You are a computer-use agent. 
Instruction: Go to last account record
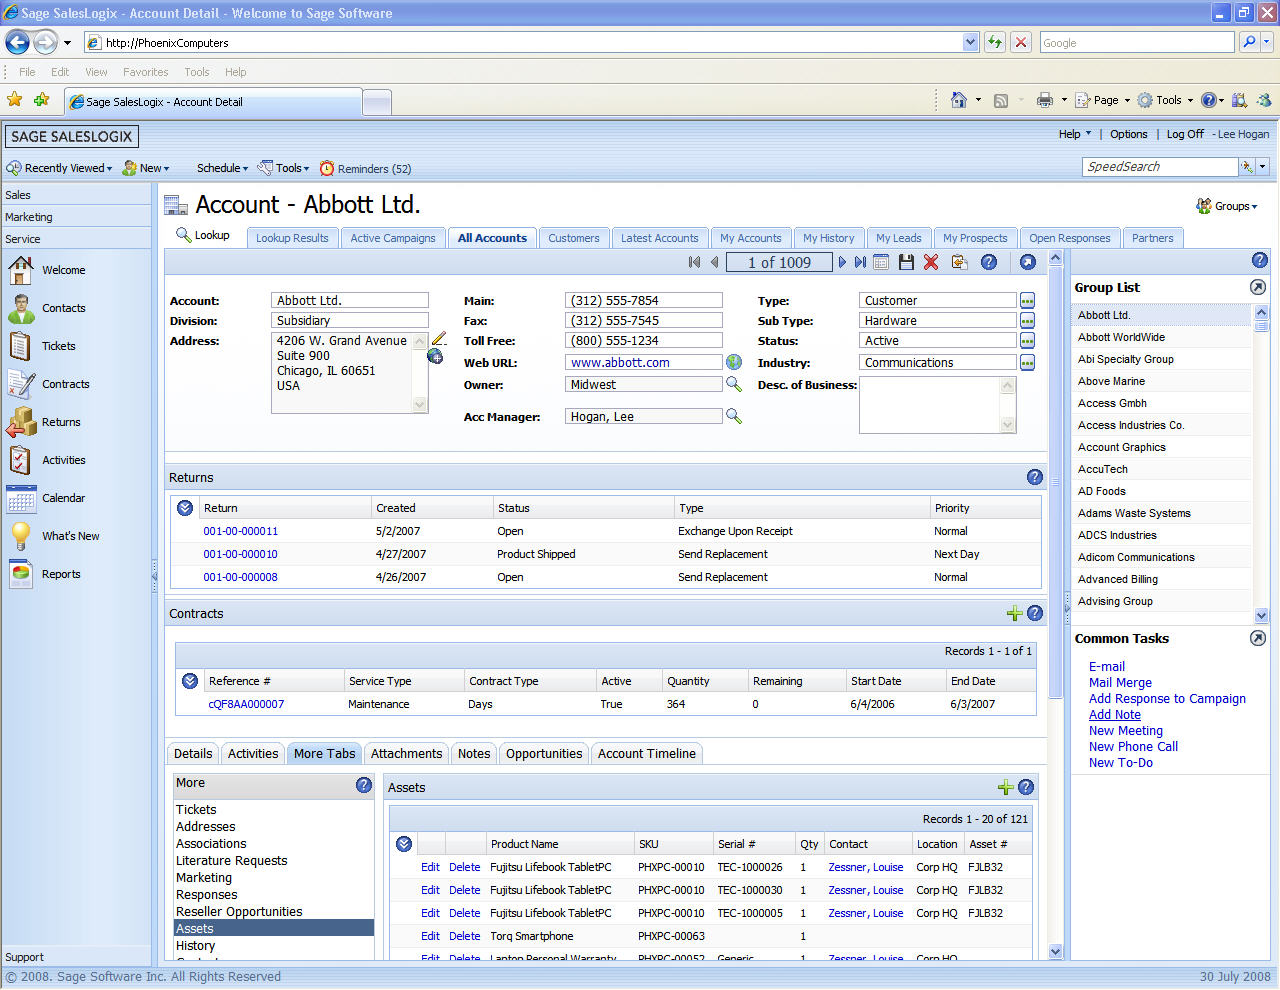[860, 262]
